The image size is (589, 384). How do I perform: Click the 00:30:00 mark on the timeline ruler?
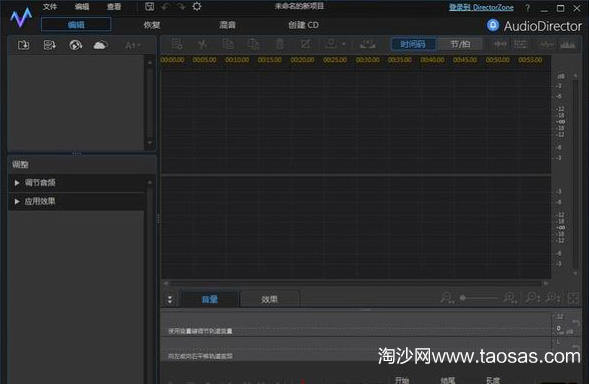click(367, 60)
